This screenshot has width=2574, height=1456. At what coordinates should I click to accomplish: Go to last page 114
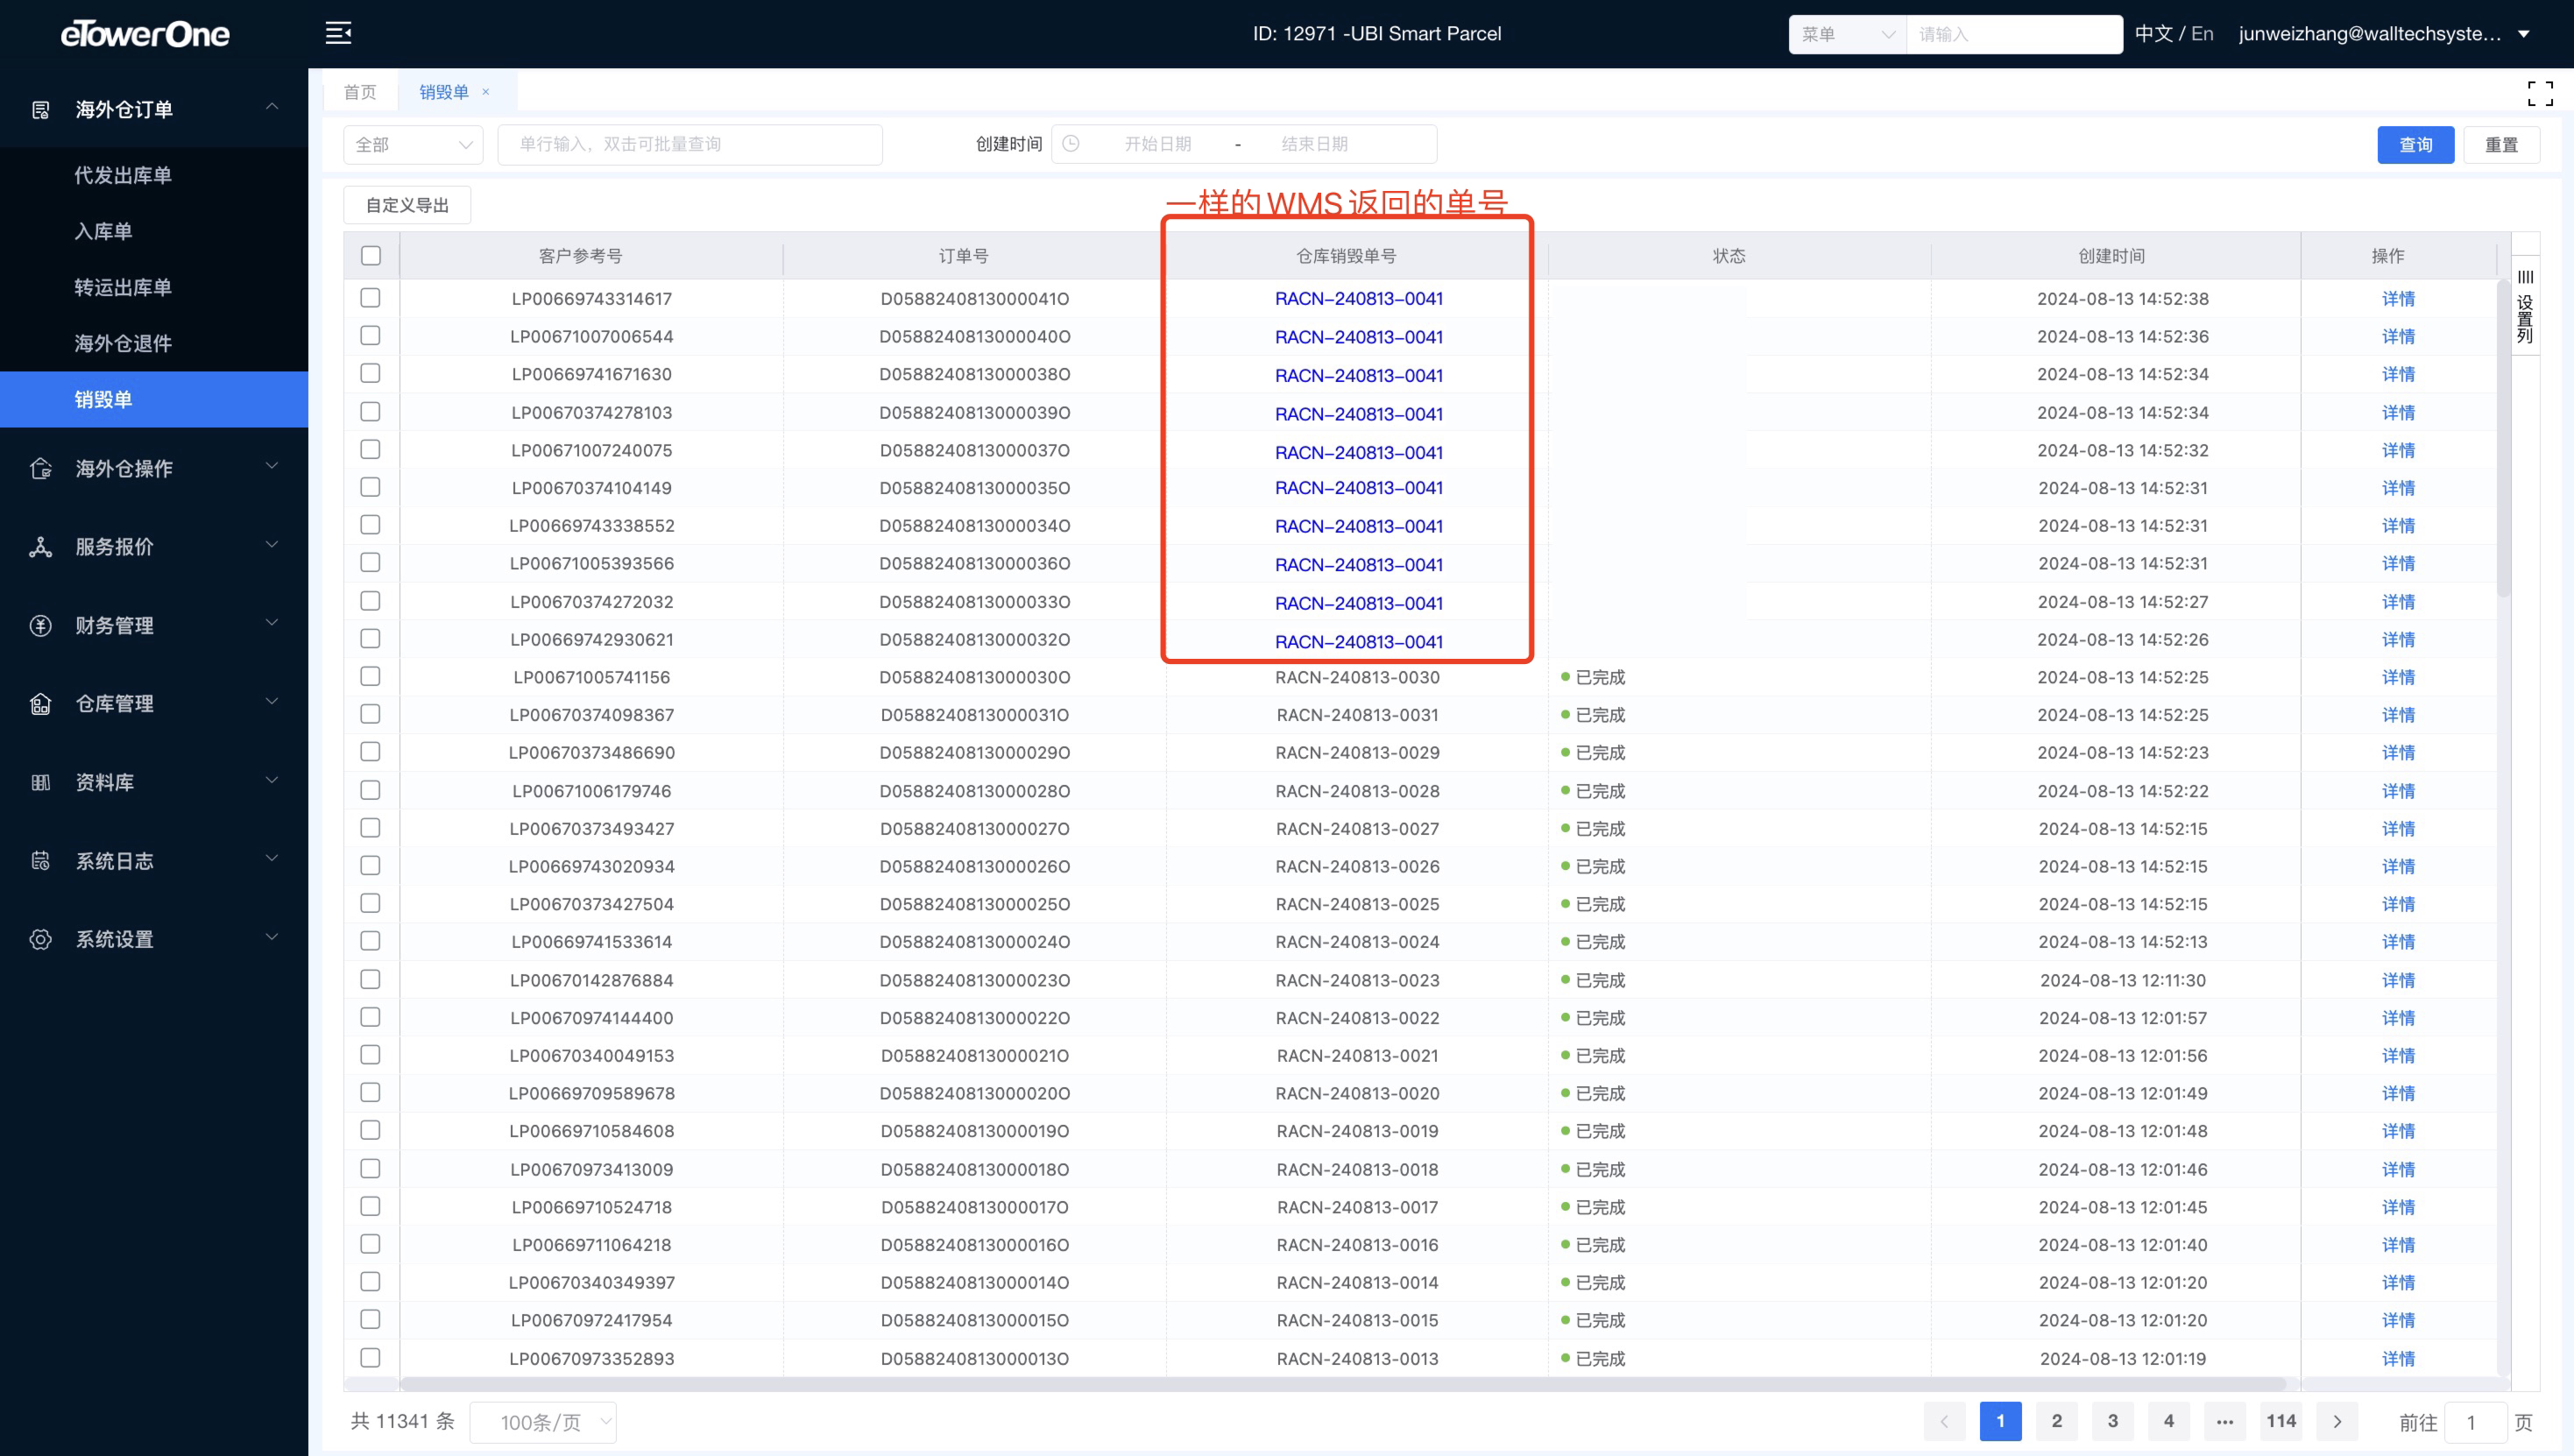[2281, 1421]
